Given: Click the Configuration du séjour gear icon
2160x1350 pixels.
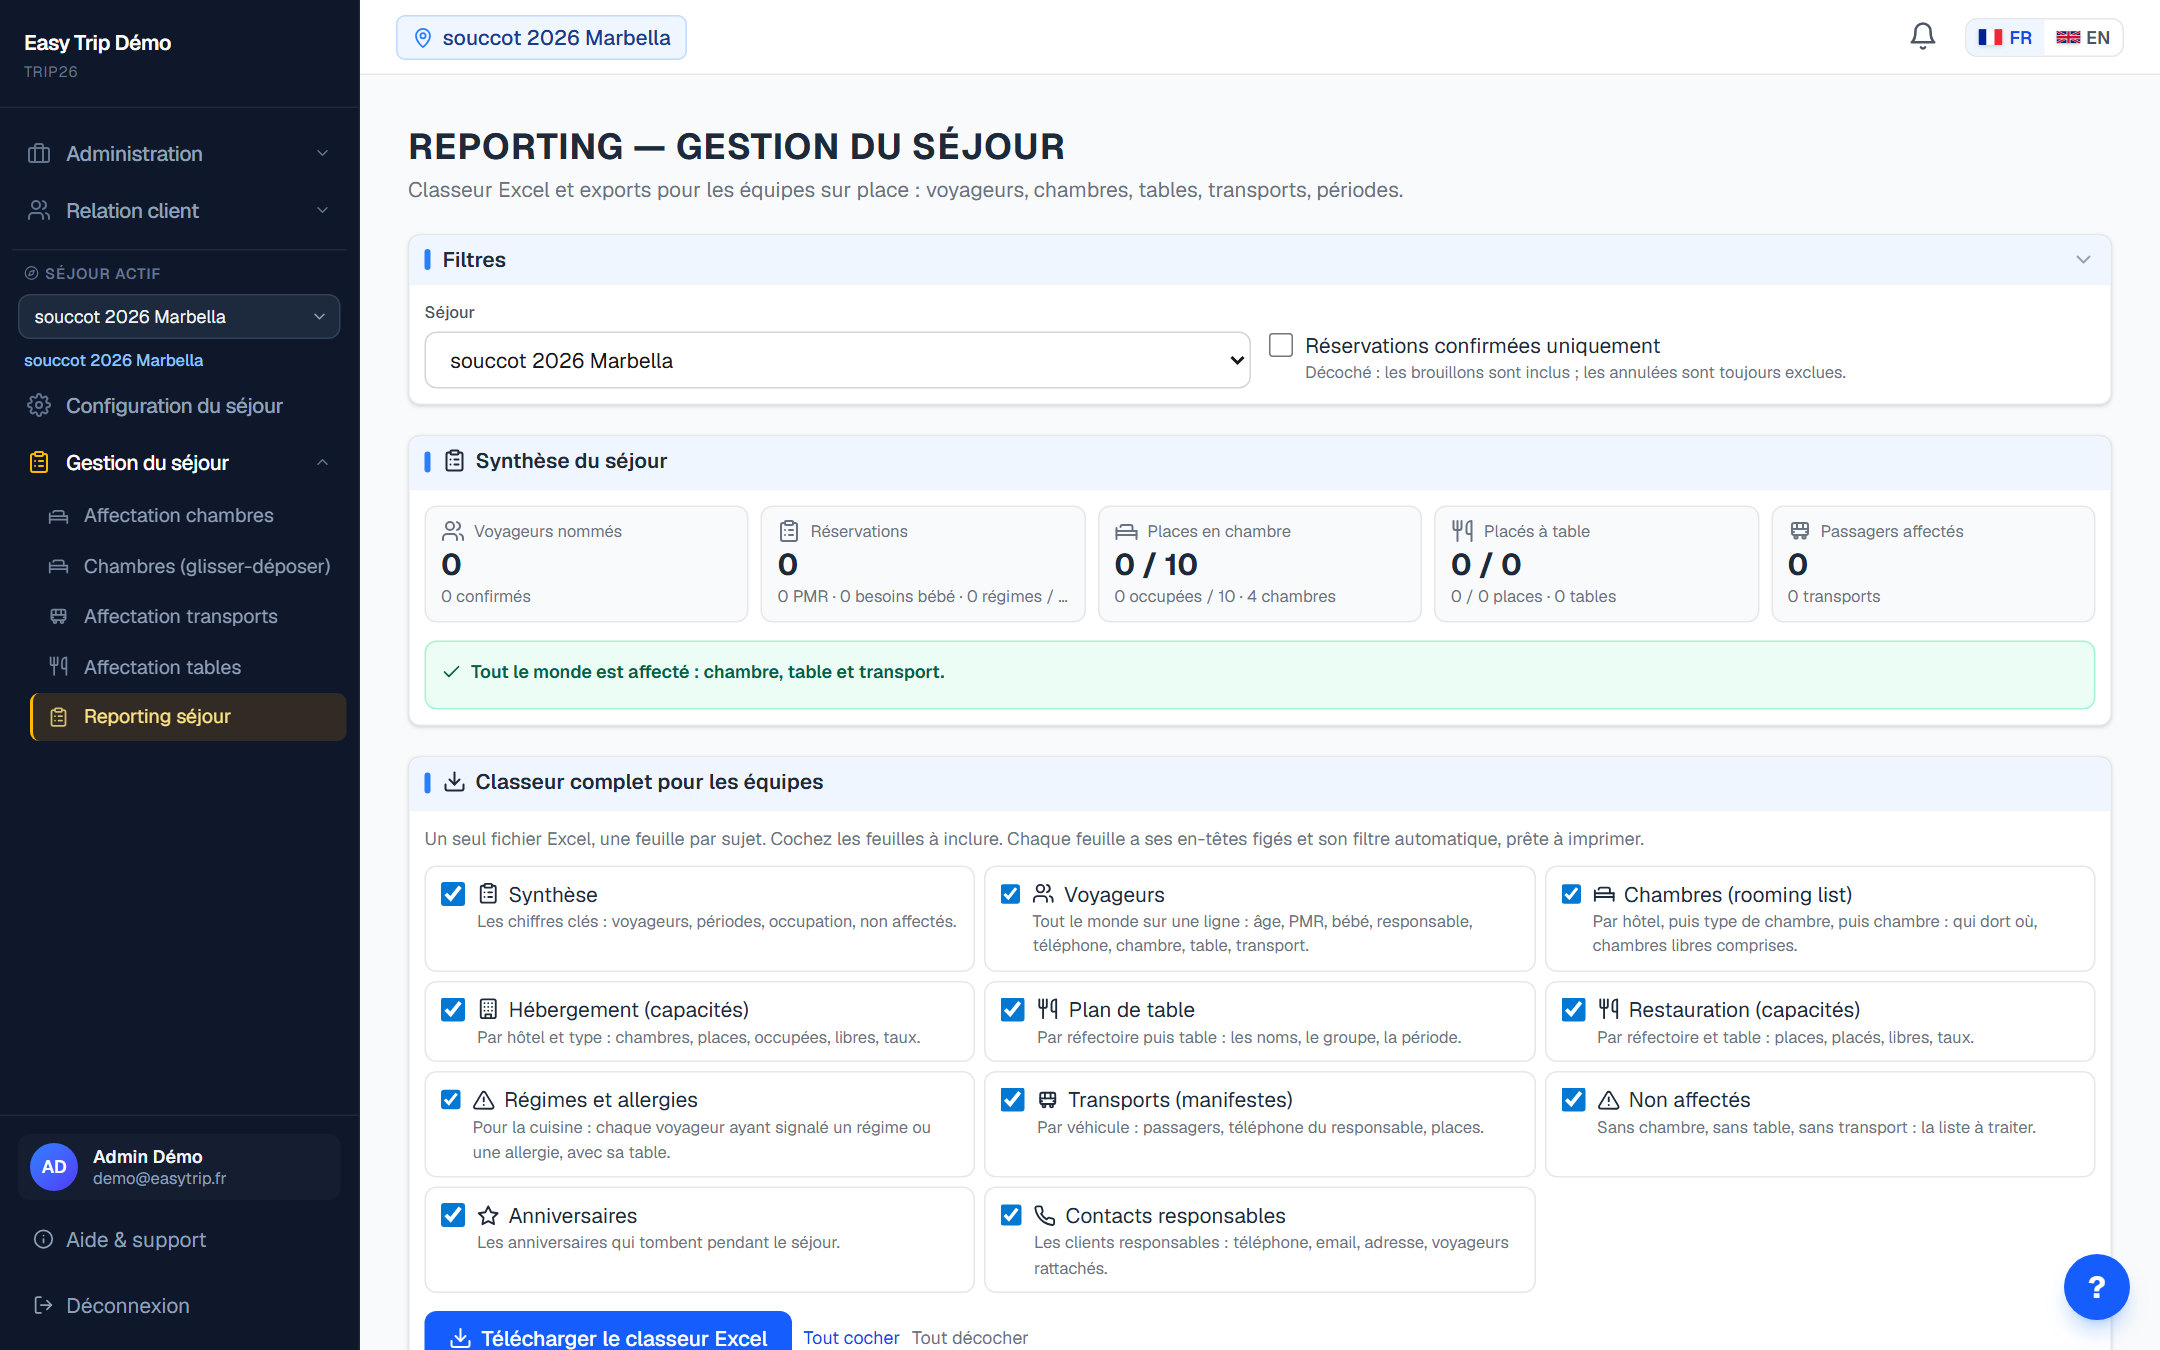Looking at the screenshot, I should coord(39,405).
